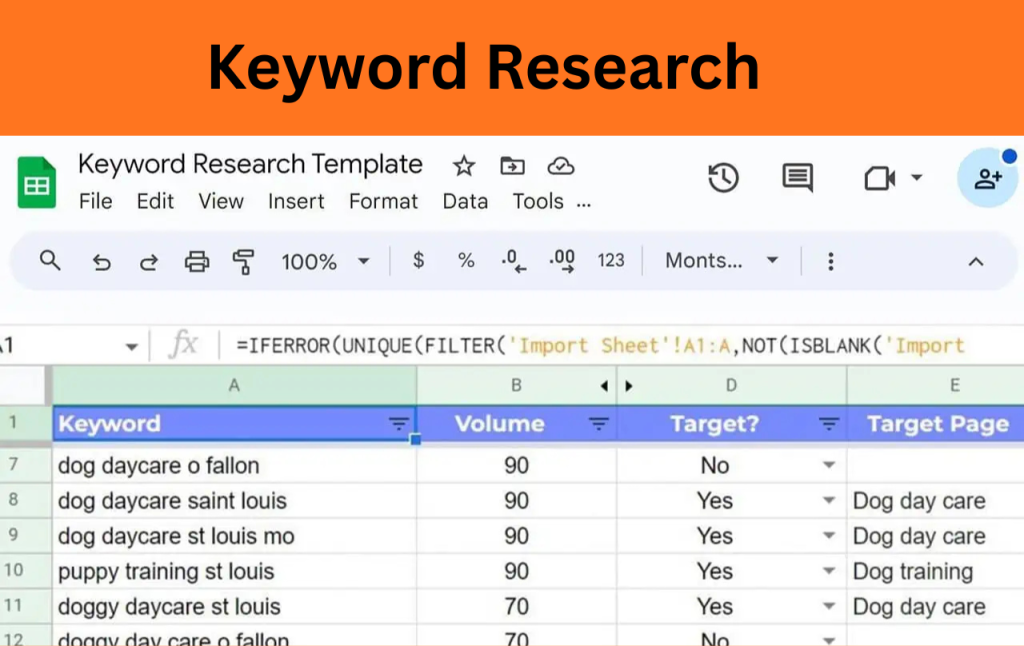Click the search magnifier icon in toolbar
Viewport: 1024px width, 646px height.
click(50, 261)
